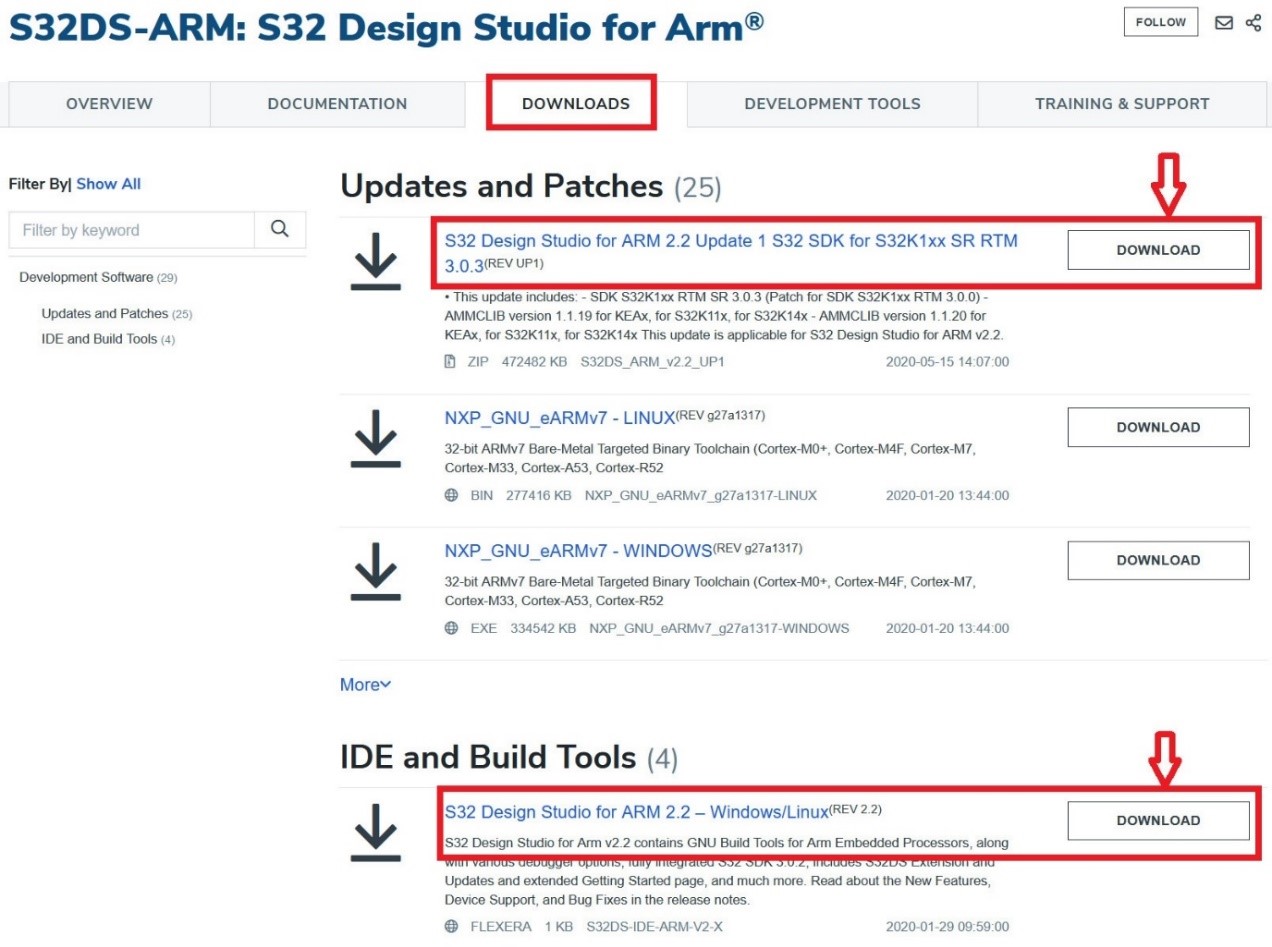Go to the Development Tools tab
Screen dimensions: 1272x947
[832, 104]
